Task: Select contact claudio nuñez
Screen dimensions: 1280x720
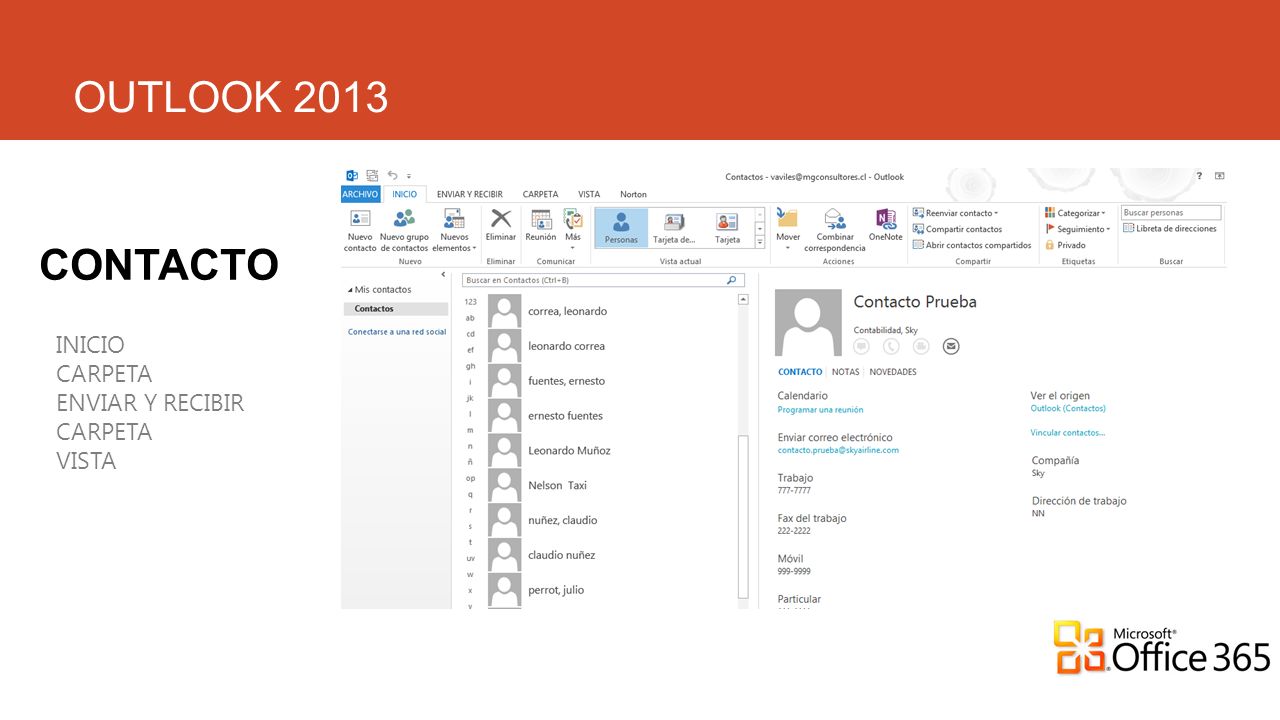Action: click(610, 555)
